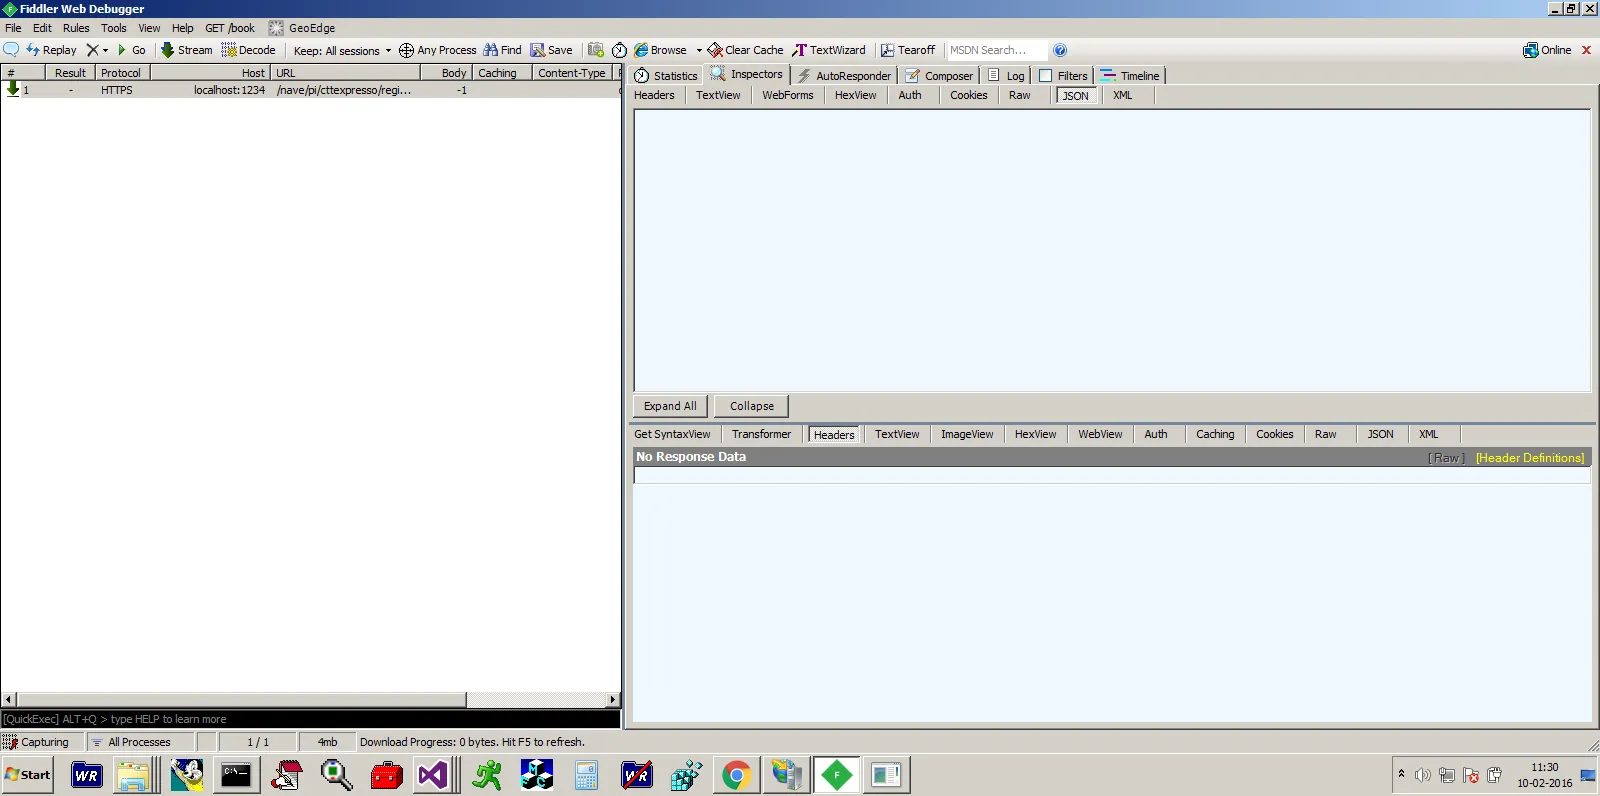Click the comment bubble toolbar icon
This screenshot has height=796, width=1600.
[11, 50]
